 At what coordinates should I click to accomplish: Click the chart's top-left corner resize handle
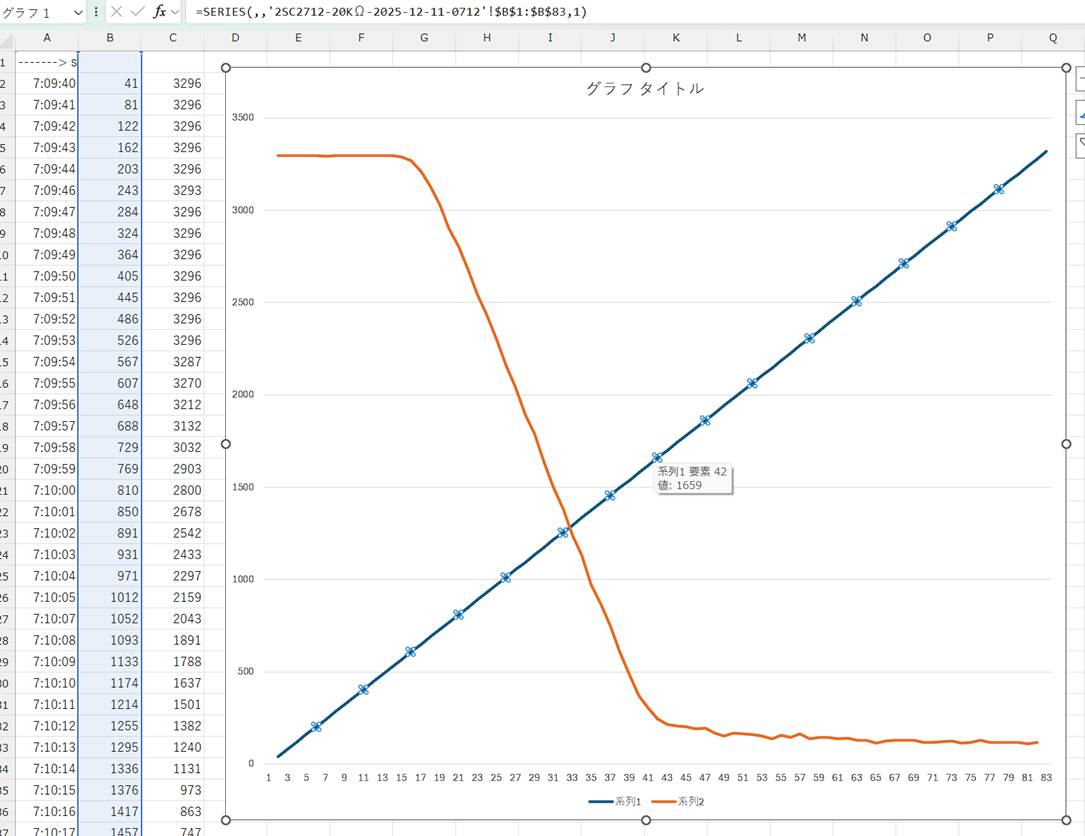226,68
